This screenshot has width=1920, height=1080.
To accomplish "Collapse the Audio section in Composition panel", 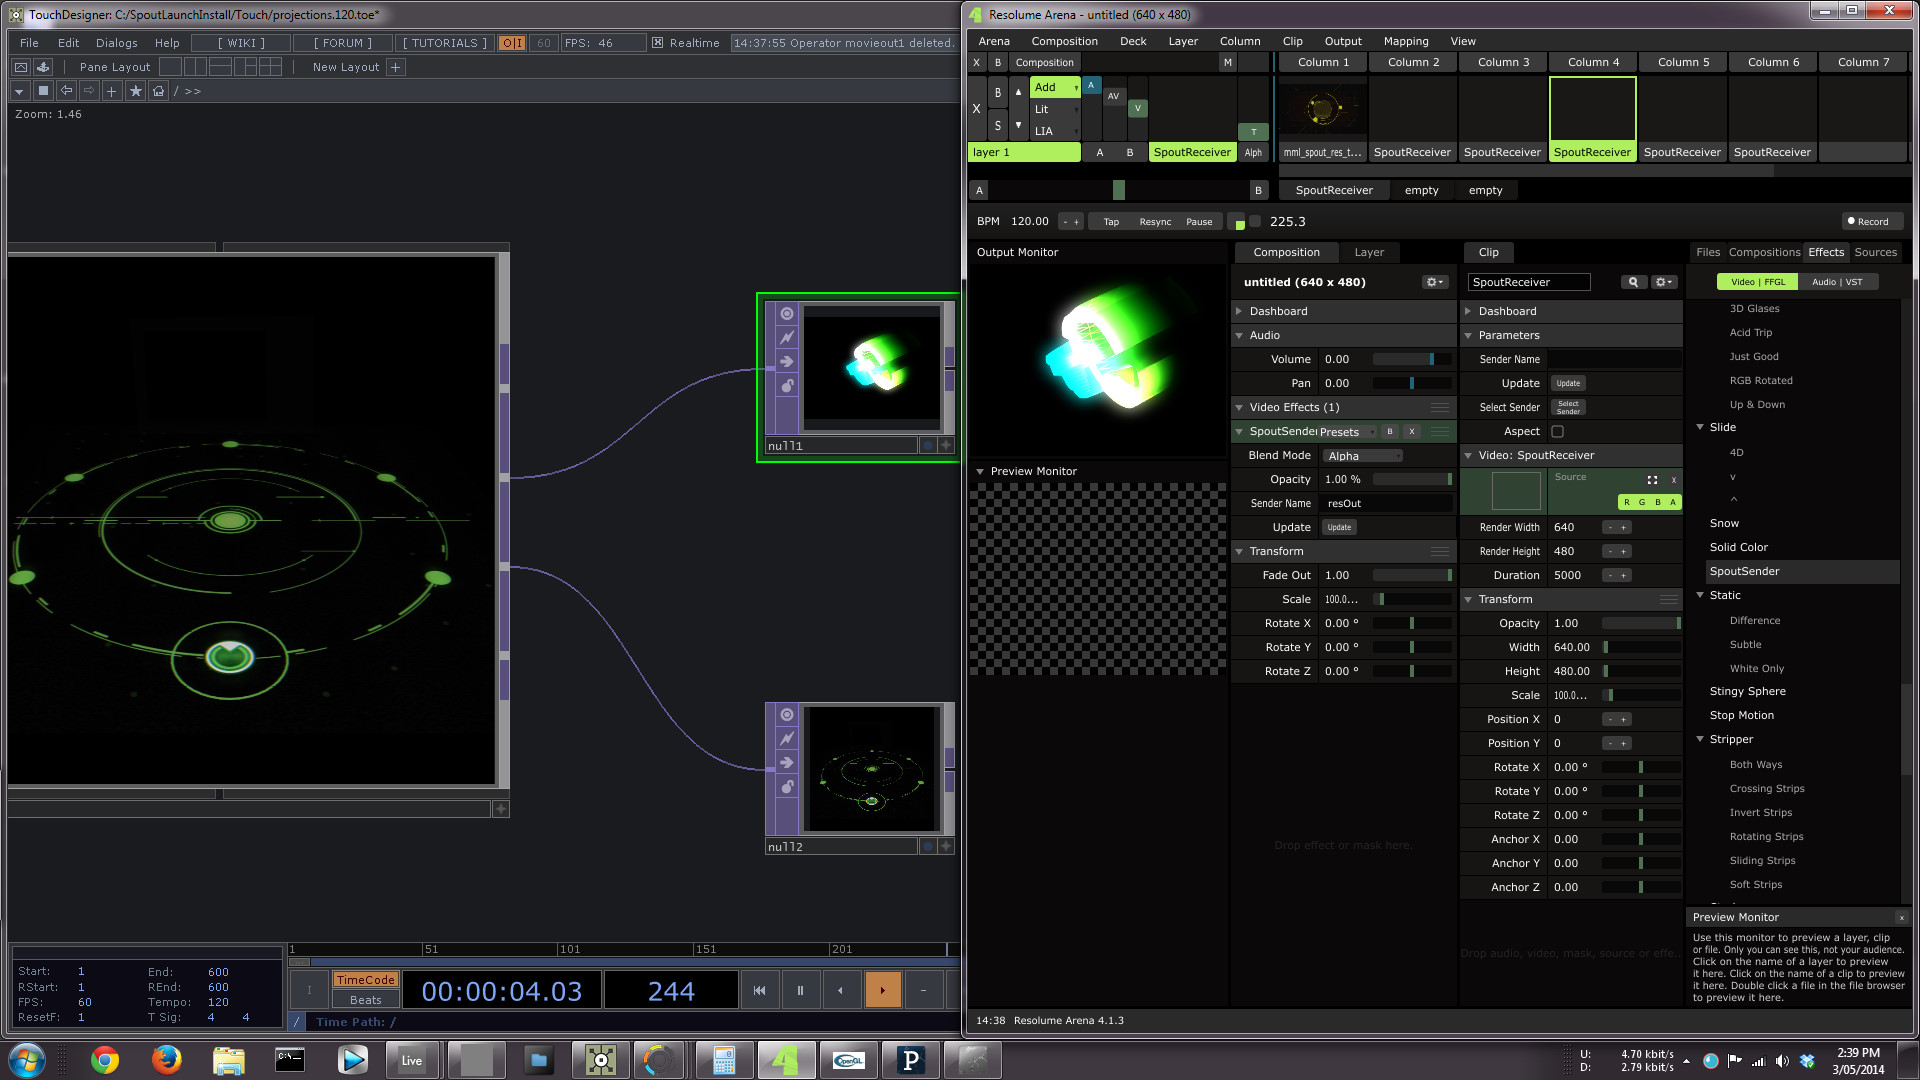I will [x=1240, y=335].
